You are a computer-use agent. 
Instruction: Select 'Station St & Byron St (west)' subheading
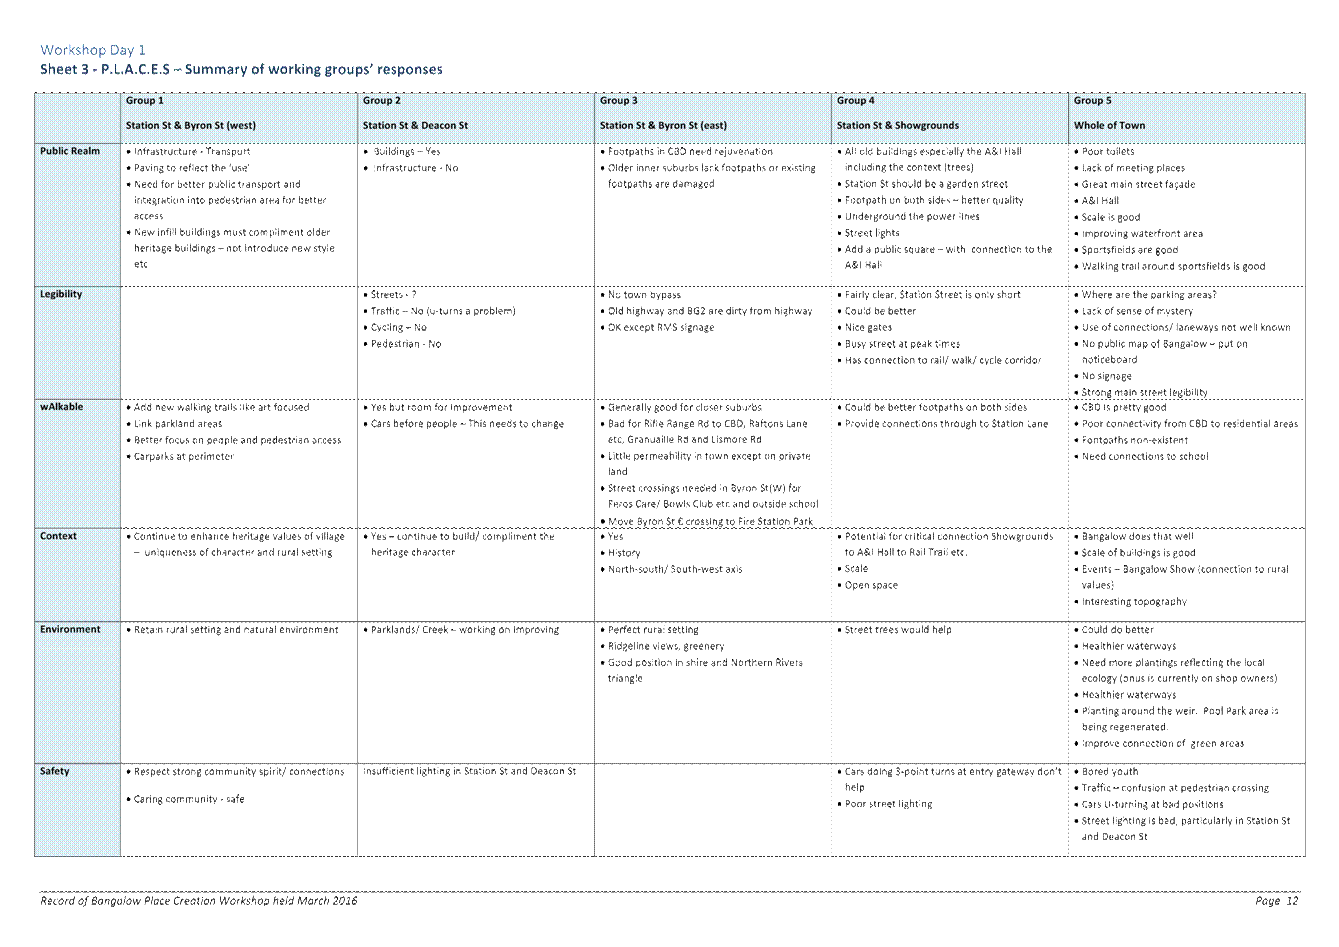click(x=191, y=125)
